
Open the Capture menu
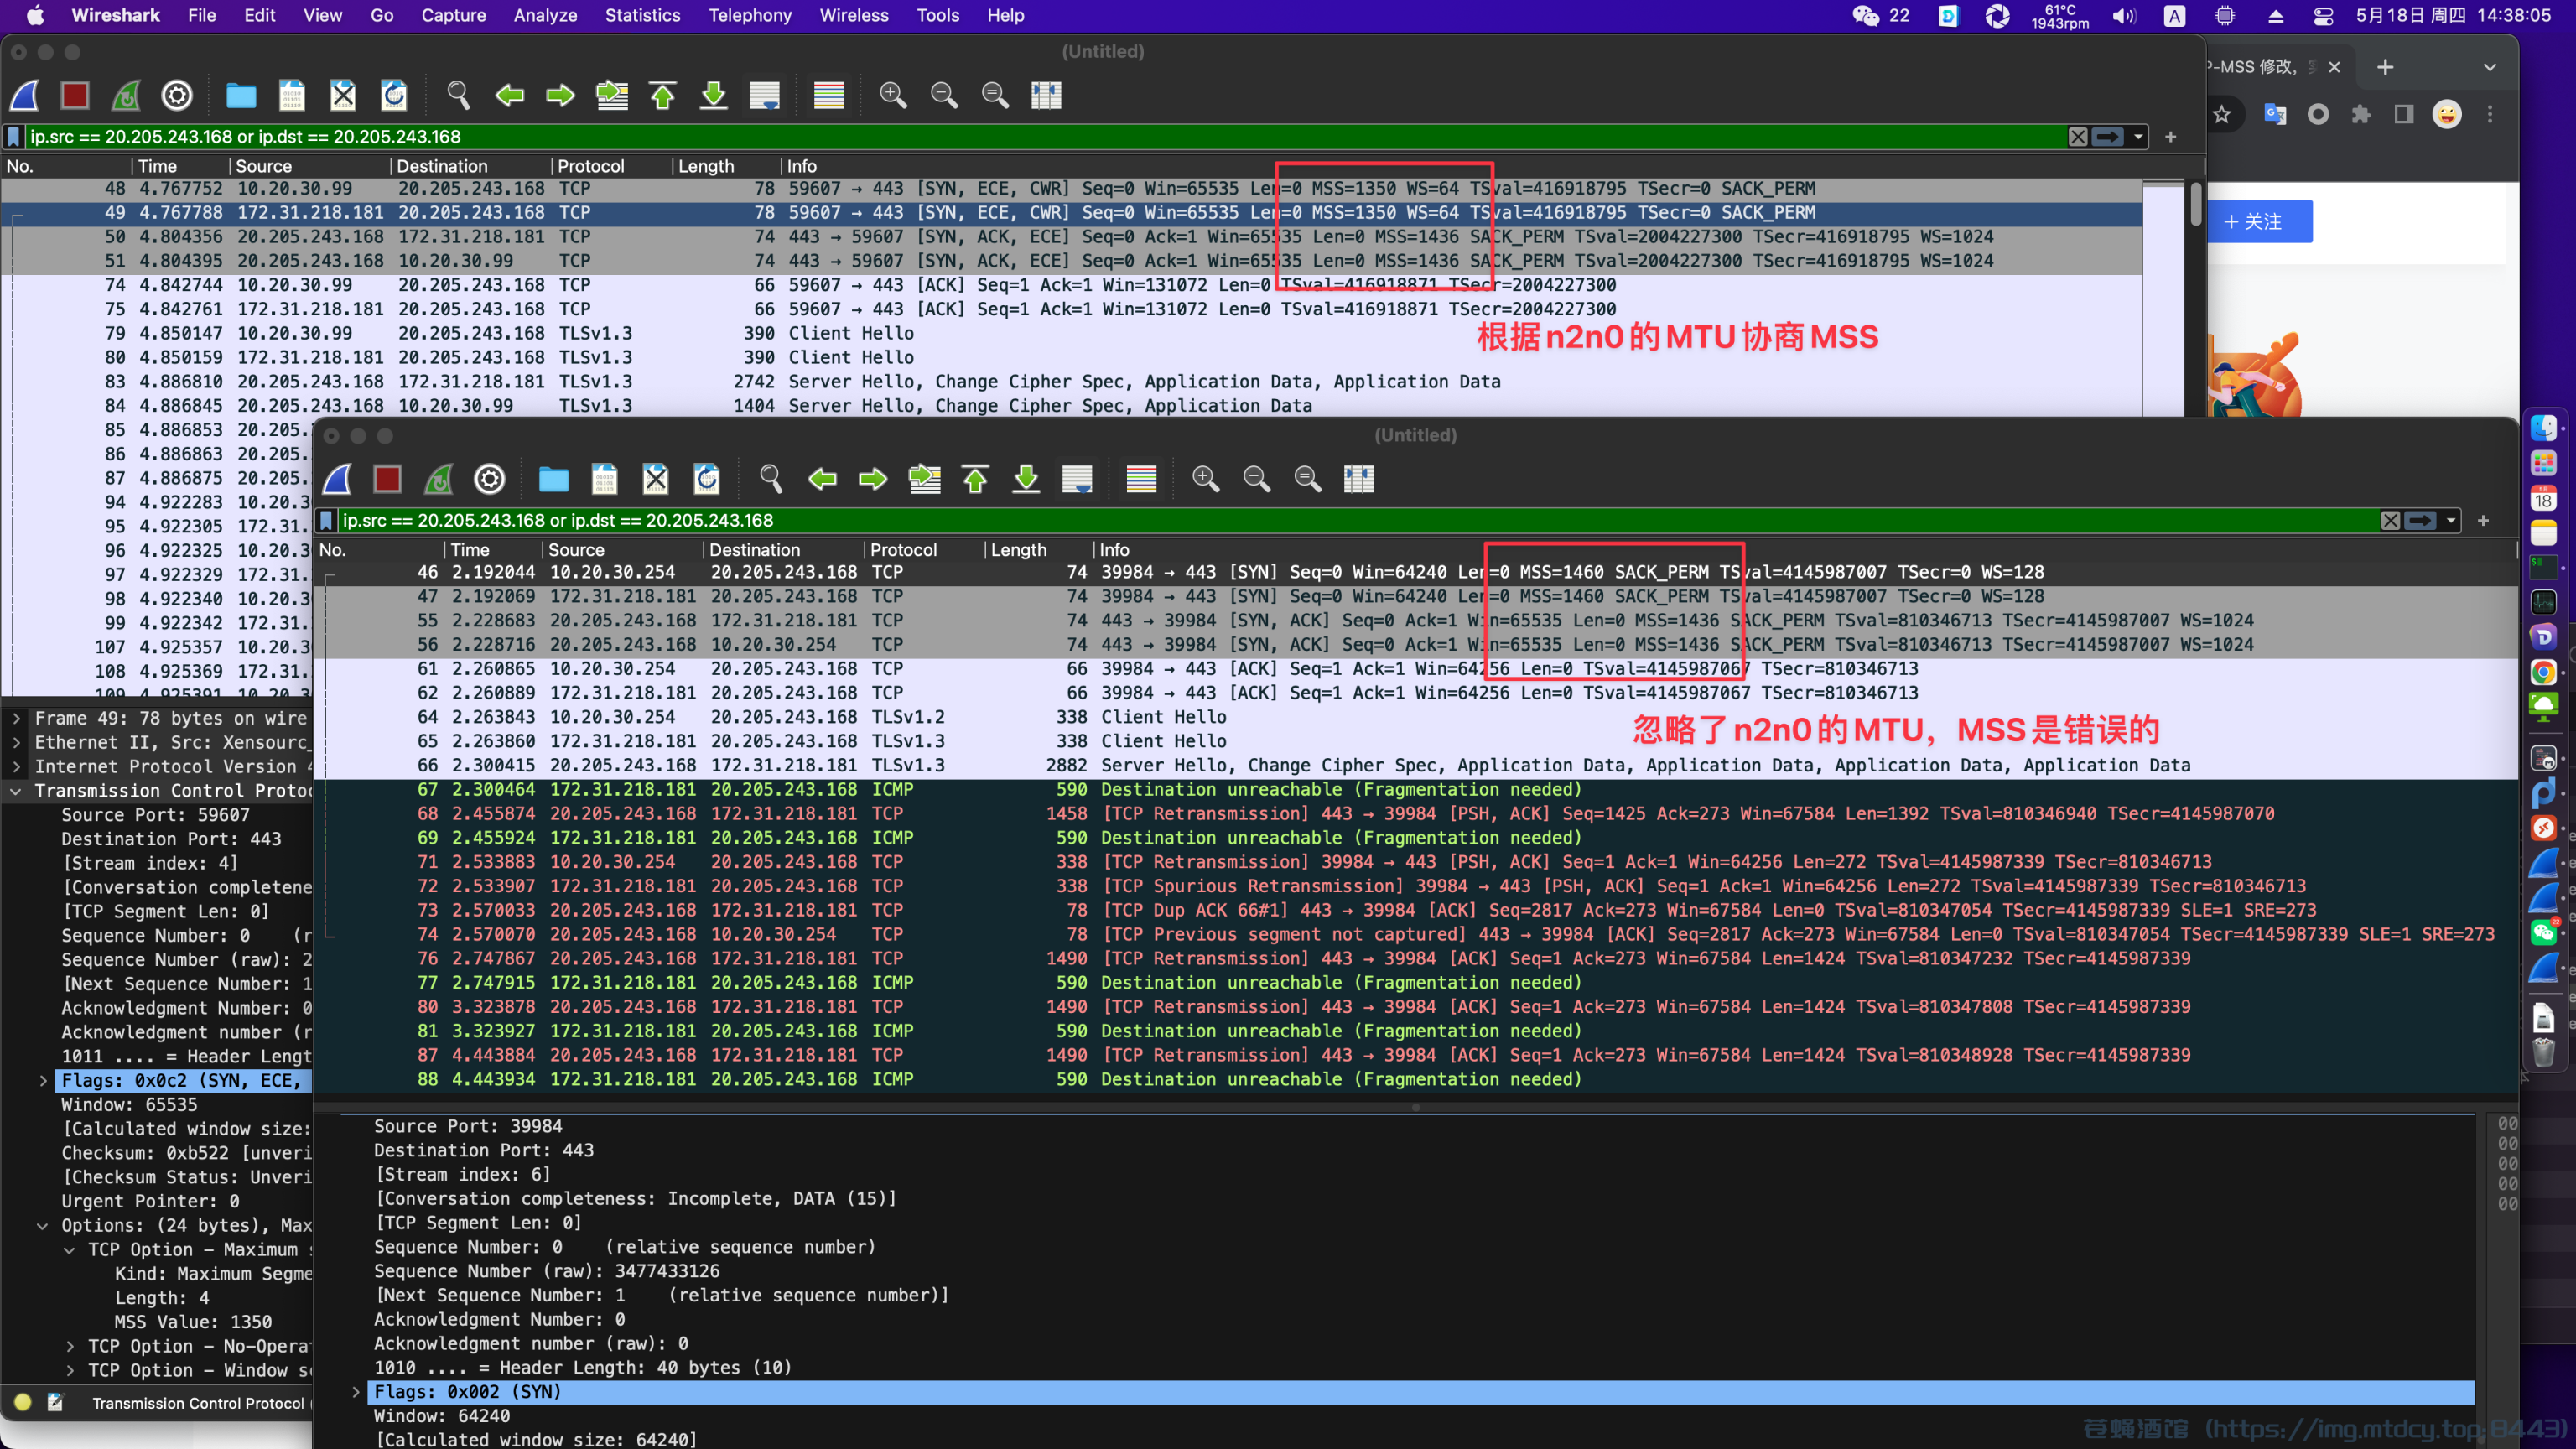coord(453,15)
